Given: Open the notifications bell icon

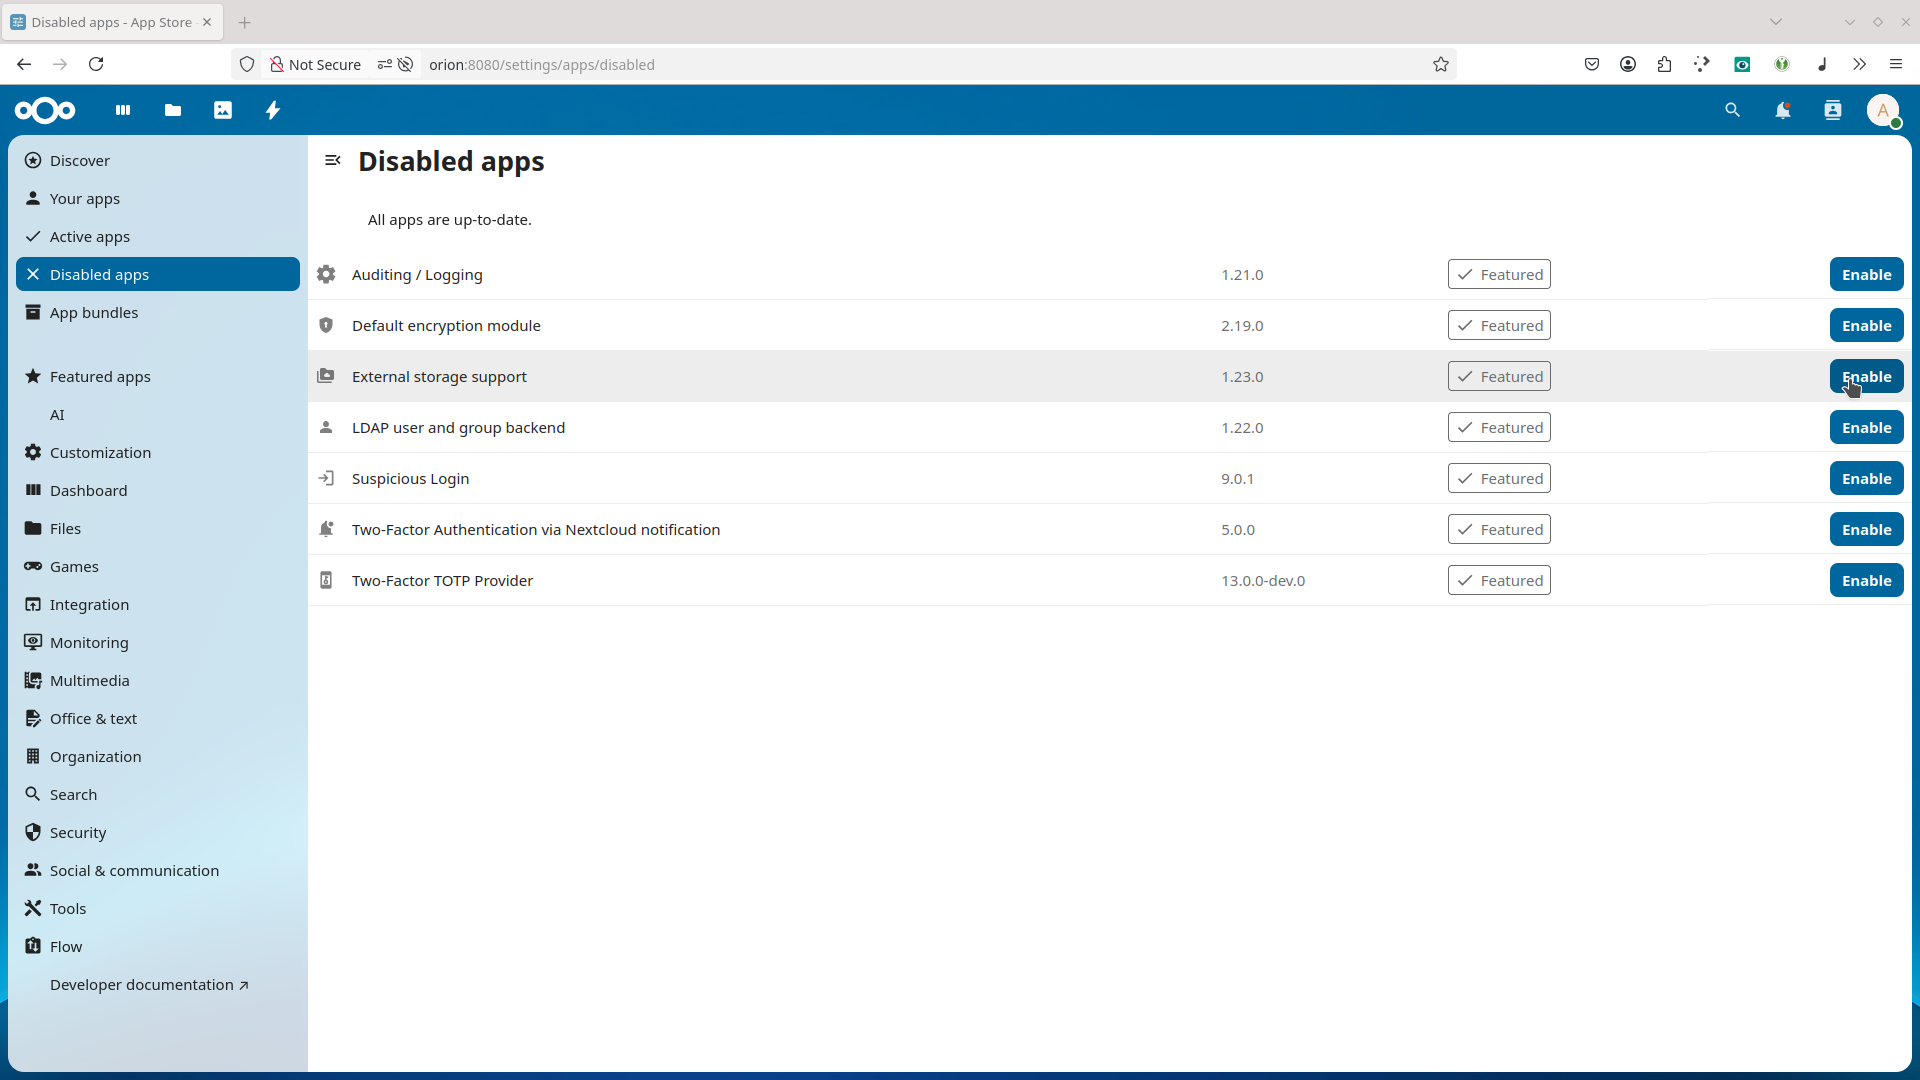Looking at the screenshot, I should click(1783, 110).
